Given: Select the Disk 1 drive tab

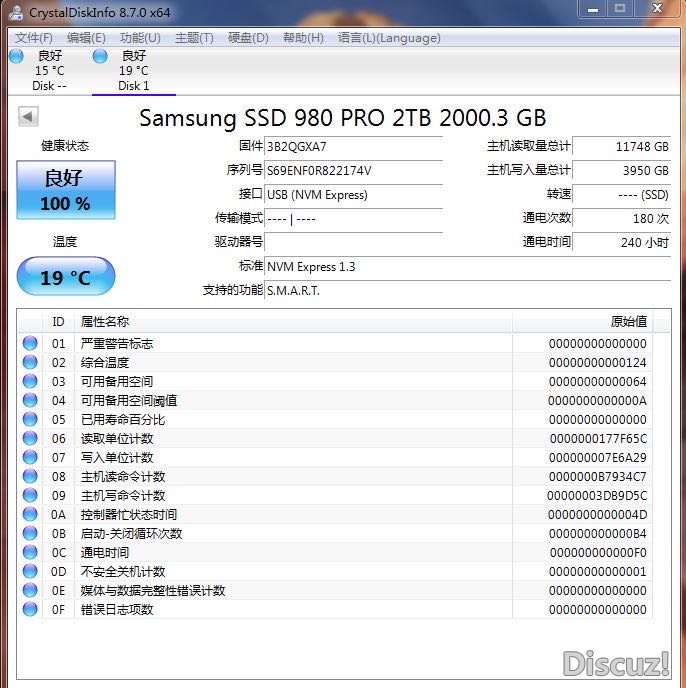Looking at the screenshot, I should tap(134, 70).
